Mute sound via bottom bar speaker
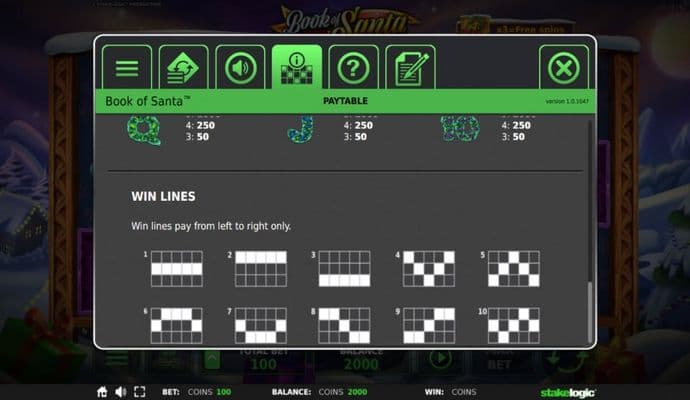 [120, 392]
